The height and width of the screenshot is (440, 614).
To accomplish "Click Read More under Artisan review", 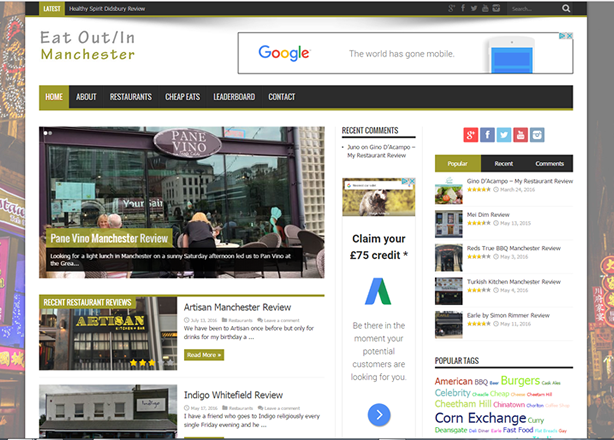I will 204,355.
